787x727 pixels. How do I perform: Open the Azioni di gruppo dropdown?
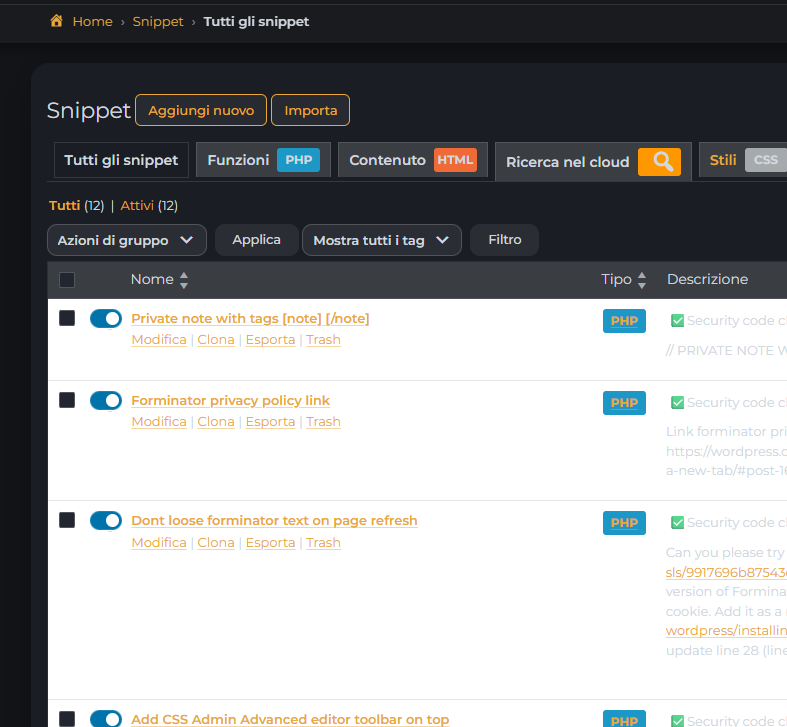click(x=126, y=240)
